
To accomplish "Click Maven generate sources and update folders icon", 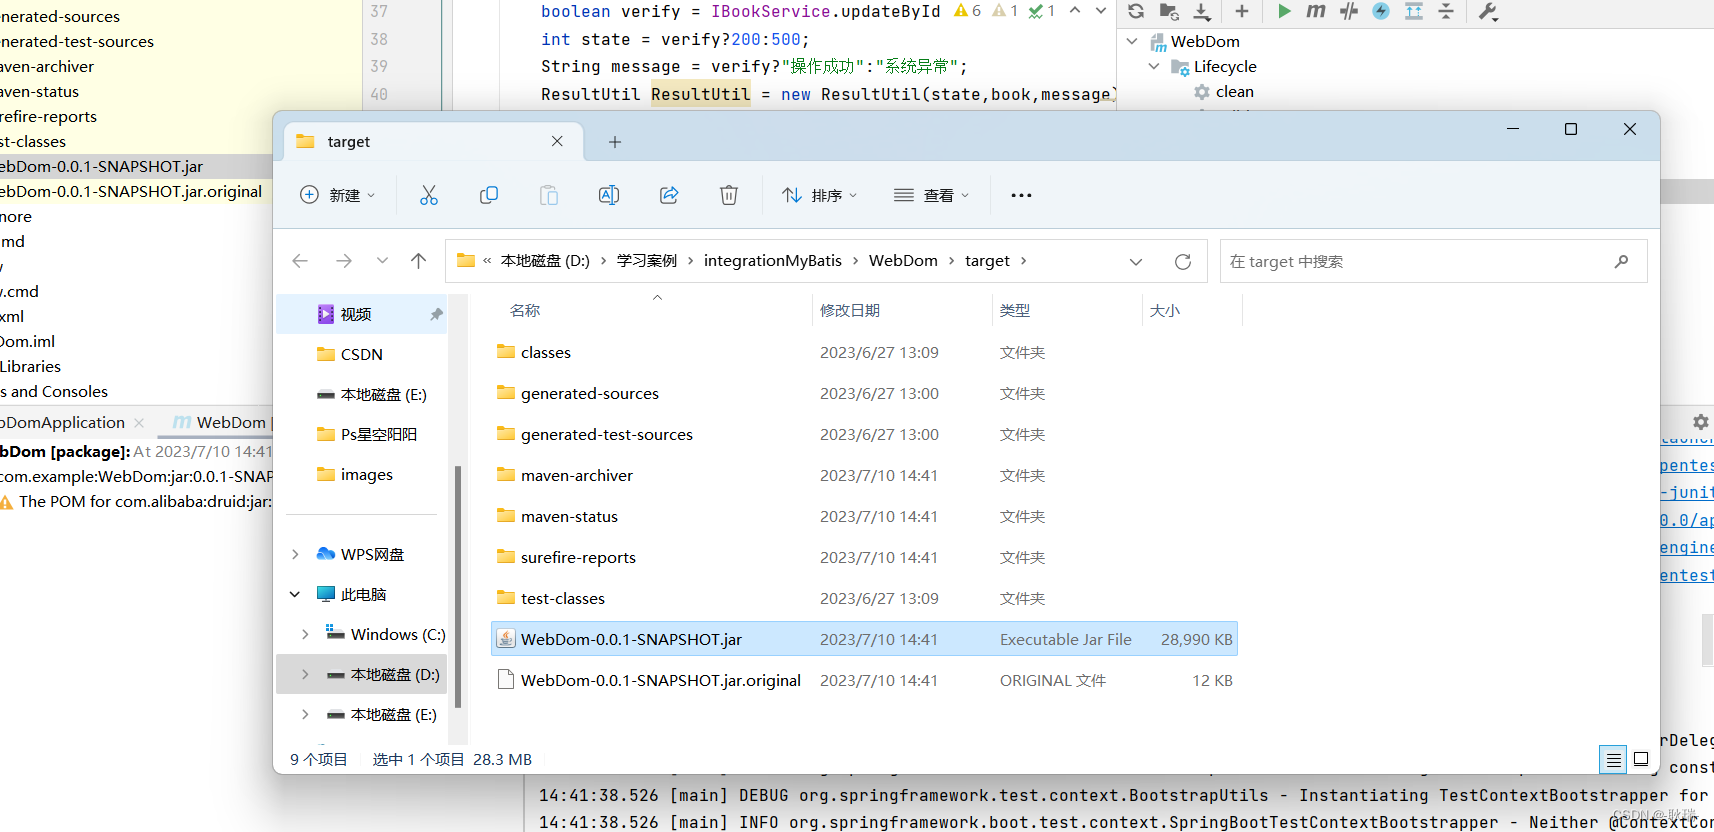I will pos(1169,11).
